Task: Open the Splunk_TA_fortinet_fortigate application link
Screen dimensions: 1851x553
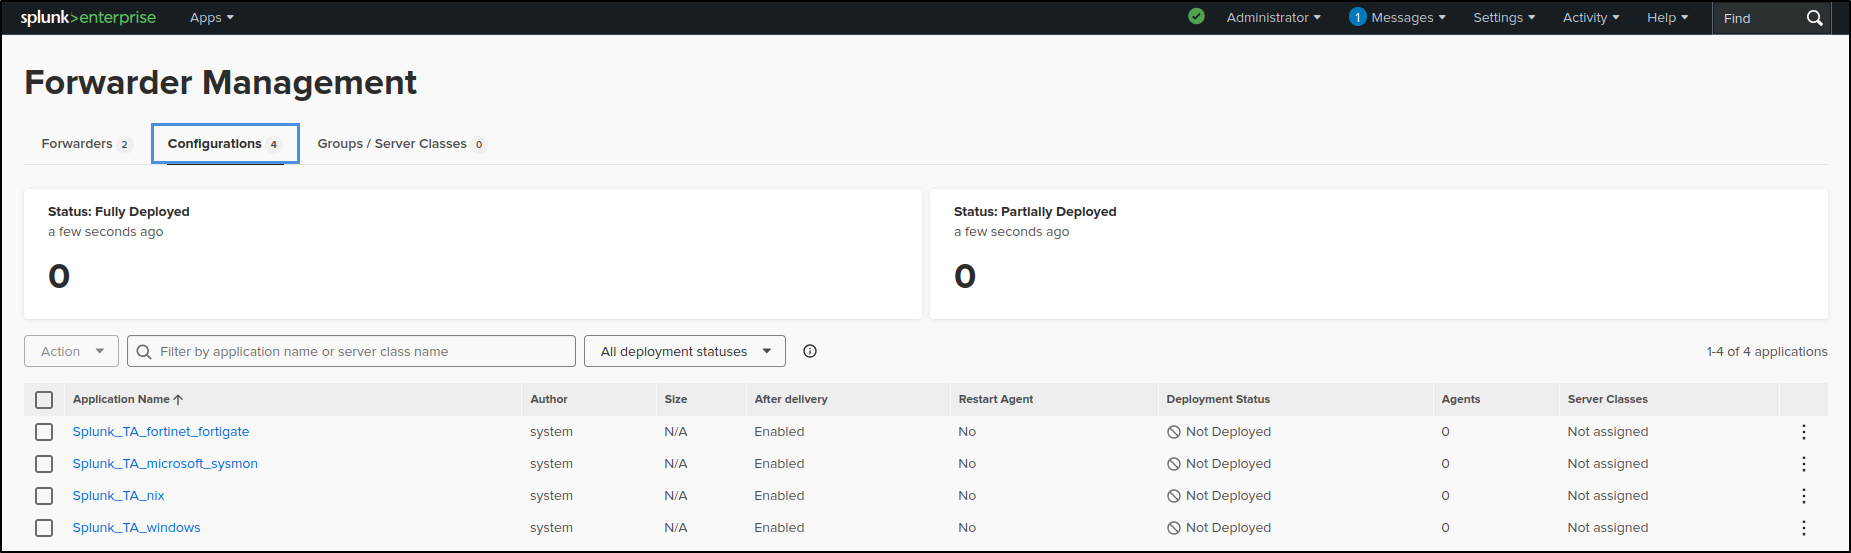Action: (161, 432)
